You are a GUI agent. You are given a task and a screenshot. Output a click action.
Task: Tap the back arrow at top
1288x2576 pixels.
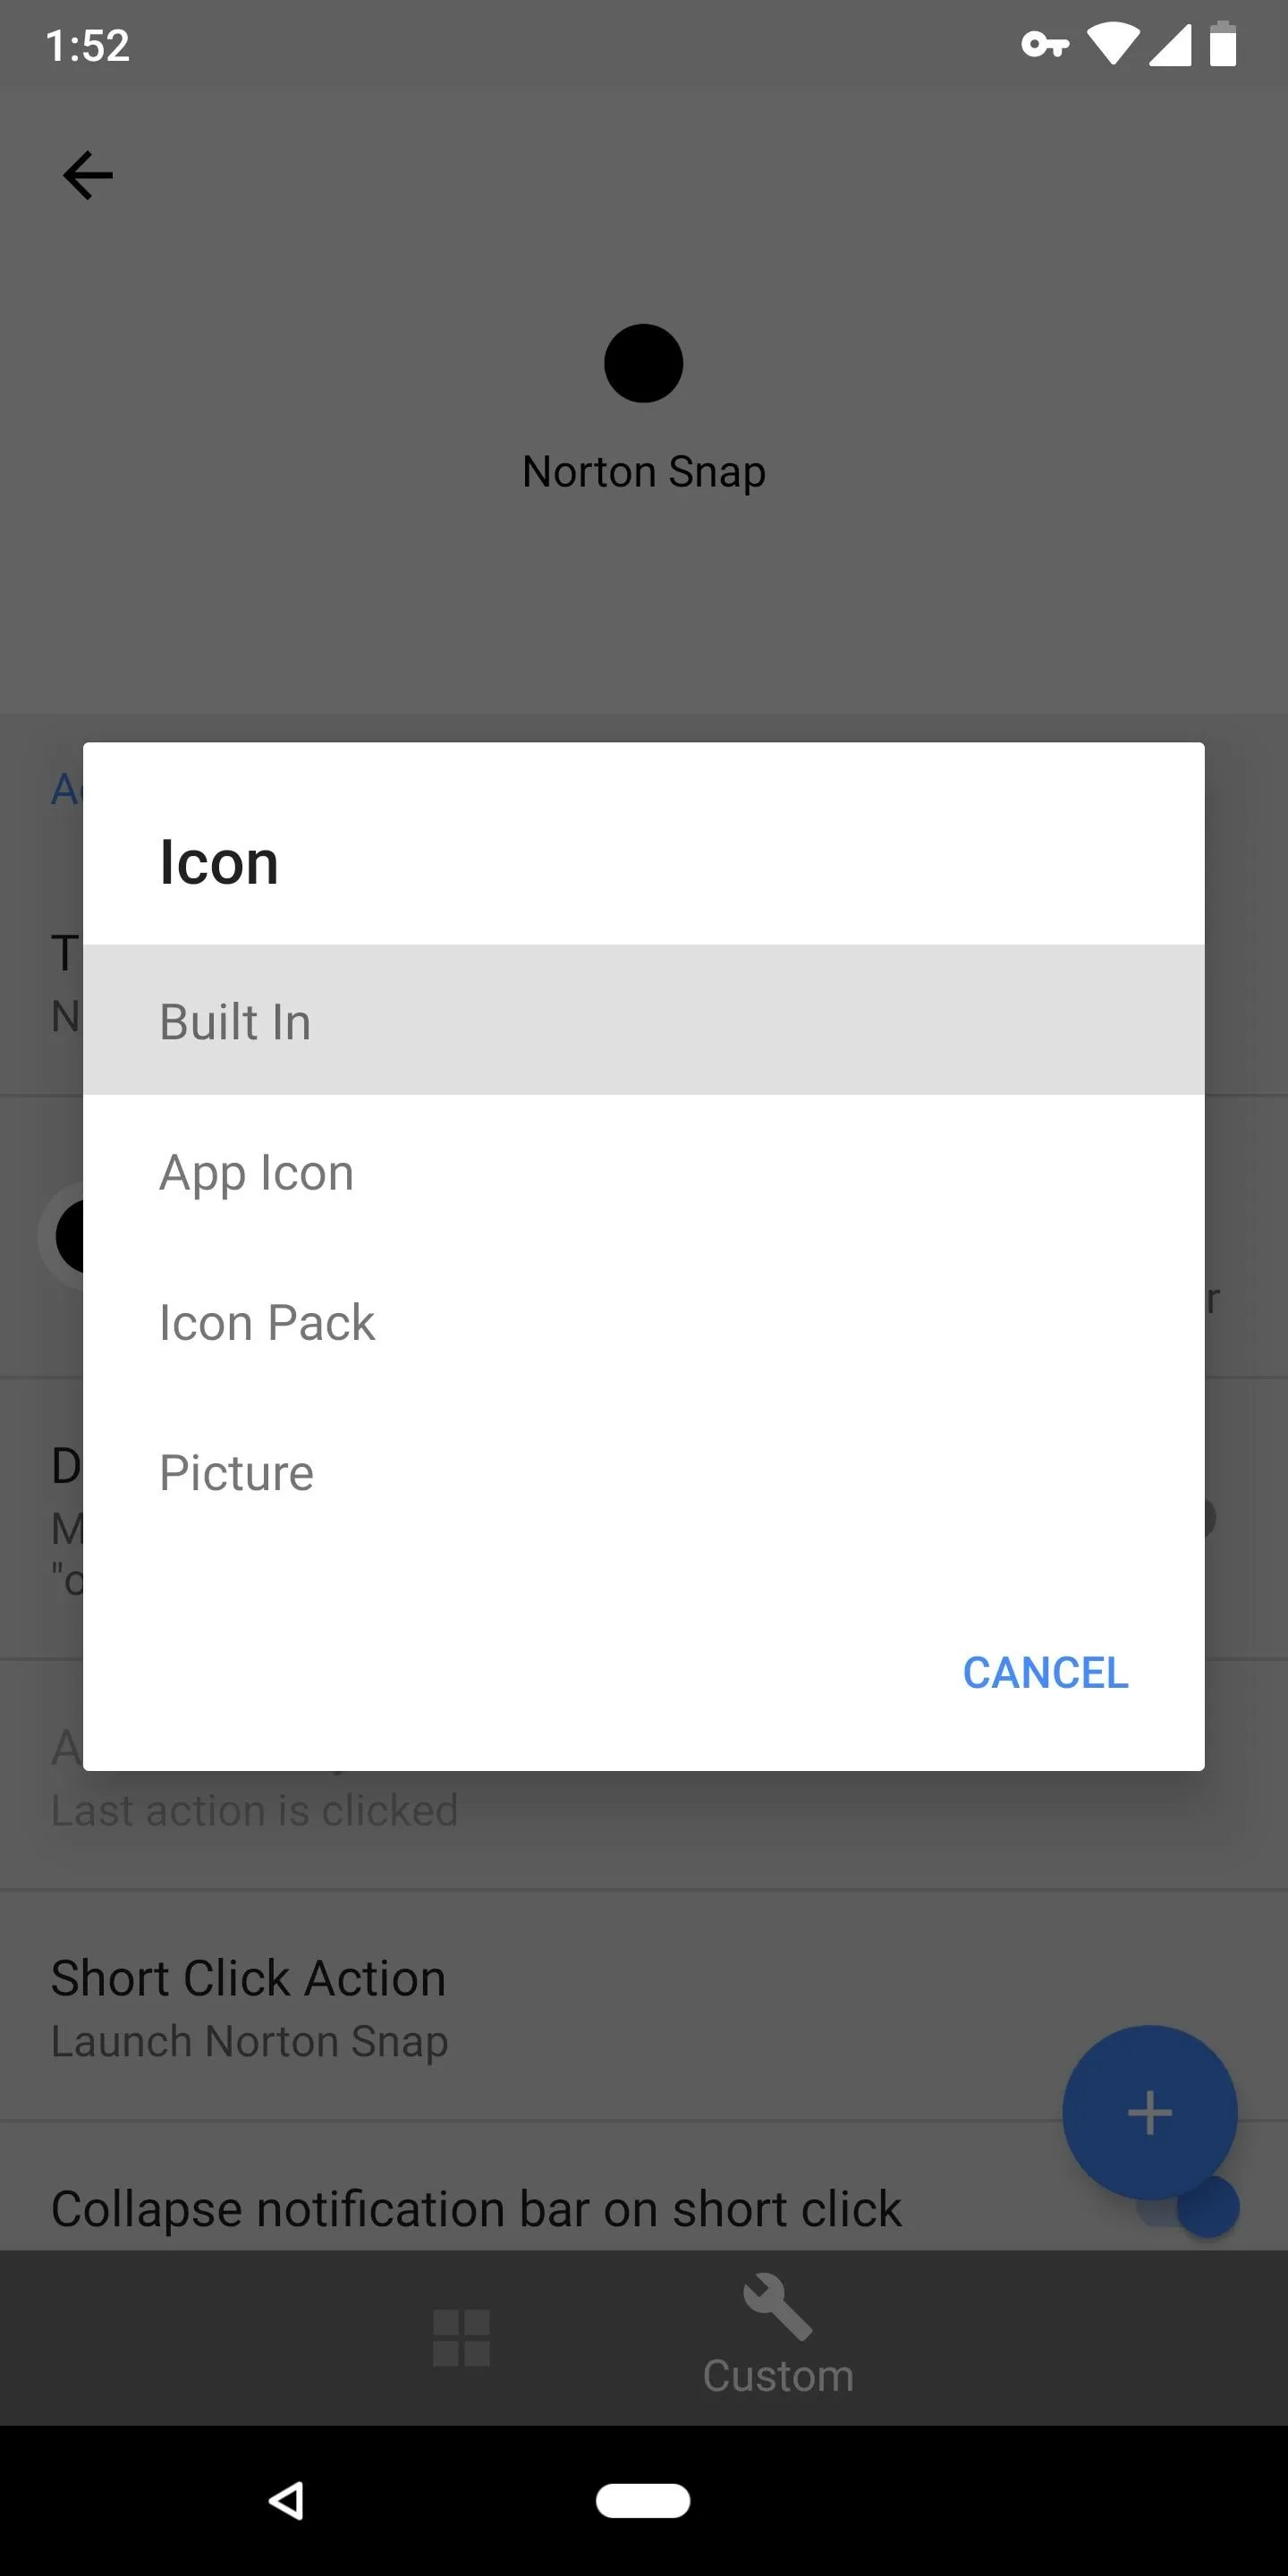[x=88, y=175]
